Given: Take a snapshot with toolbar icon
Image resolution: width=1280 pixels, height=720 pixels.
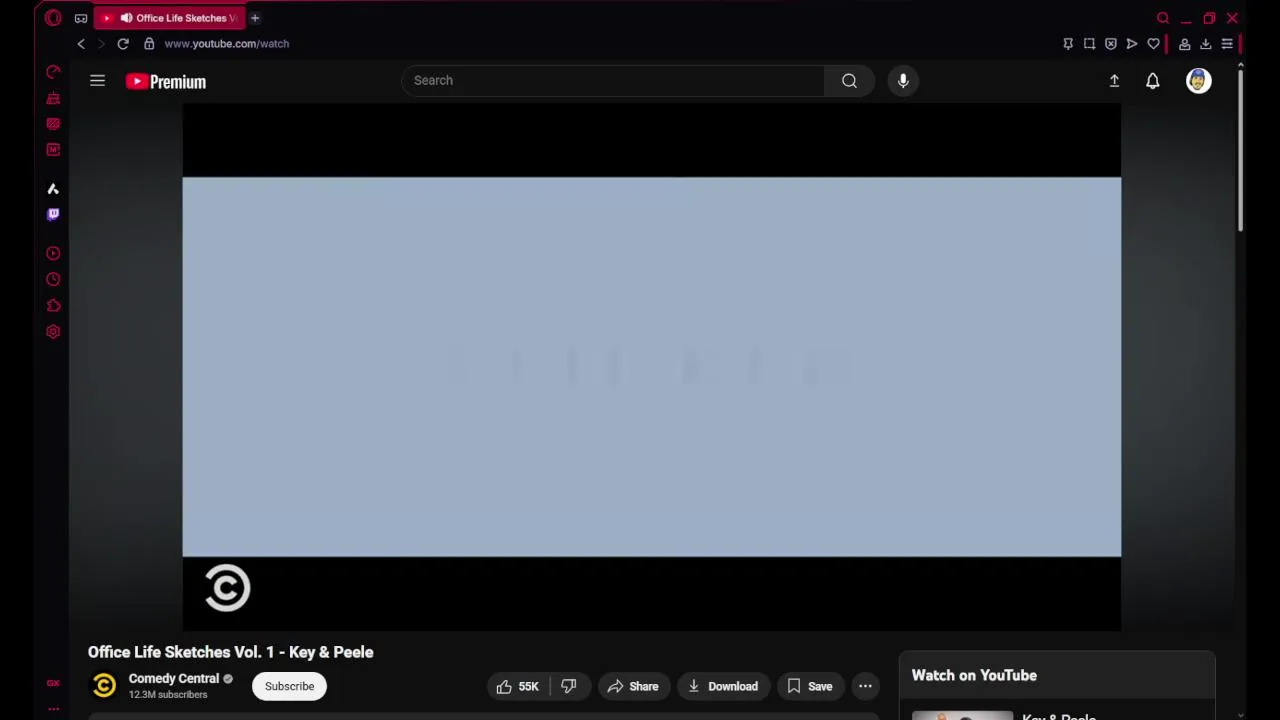Looking at the screenshot, I should coord(1089,44).
